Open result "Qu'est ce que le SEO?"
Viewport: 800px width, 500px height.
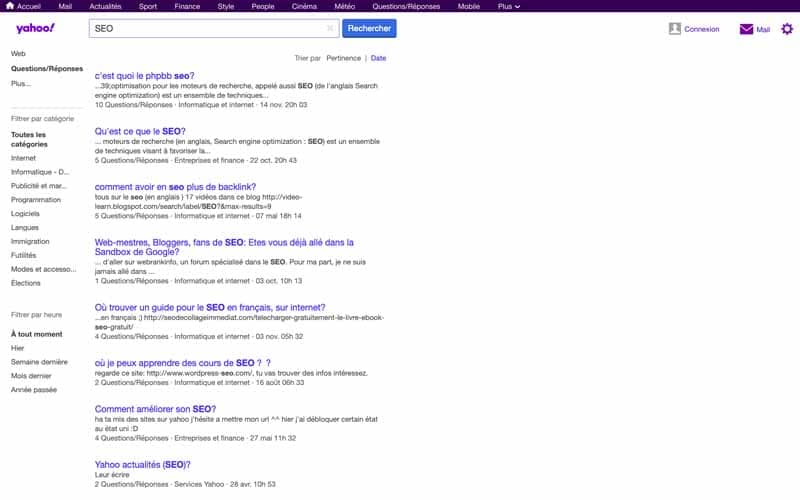(140, 131)
